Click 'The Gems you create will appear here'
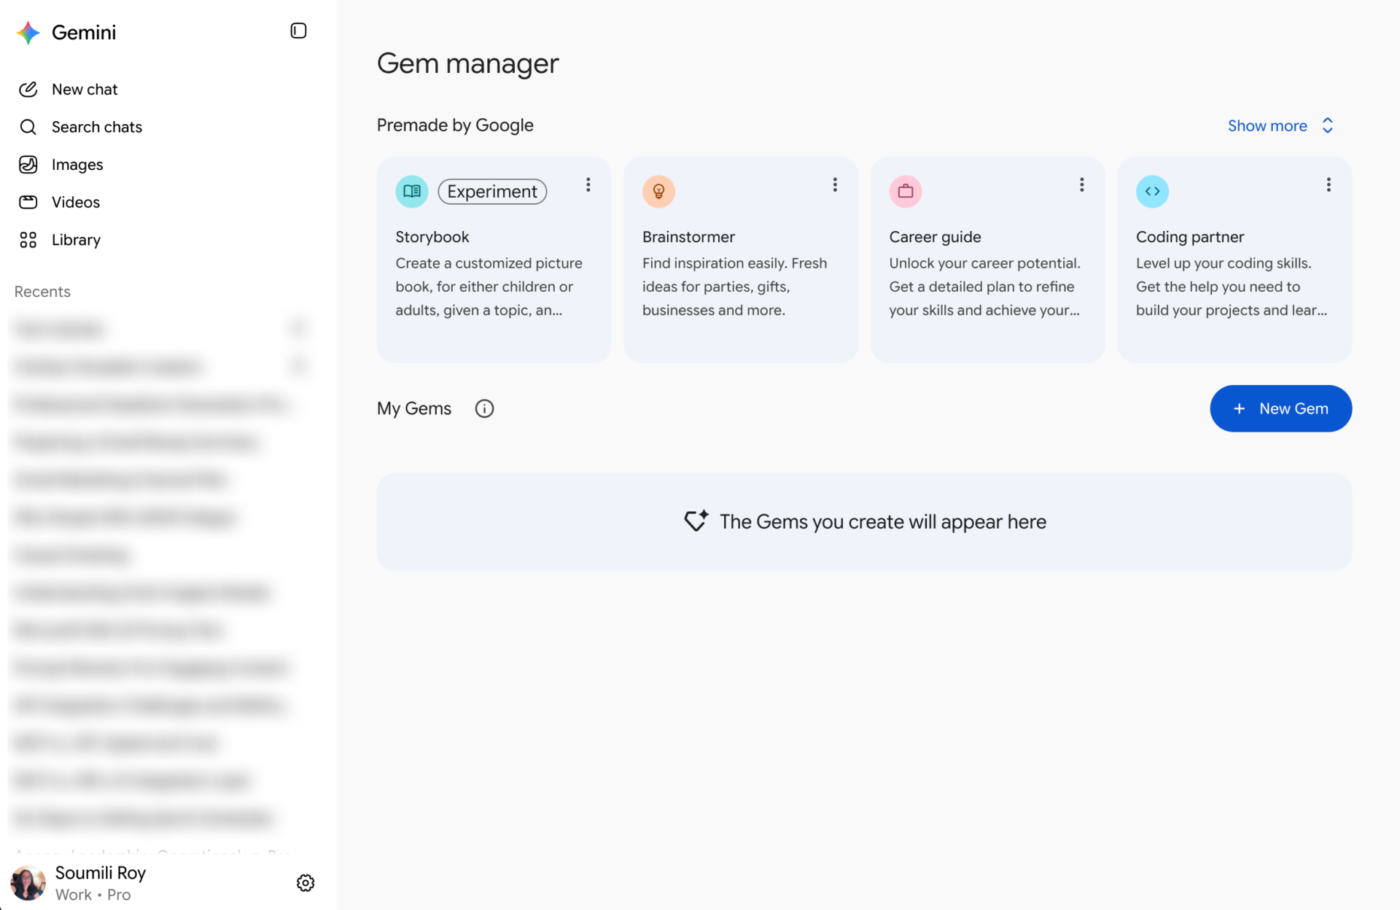Viewport: 1400px width, 910px height. point(883,522)
